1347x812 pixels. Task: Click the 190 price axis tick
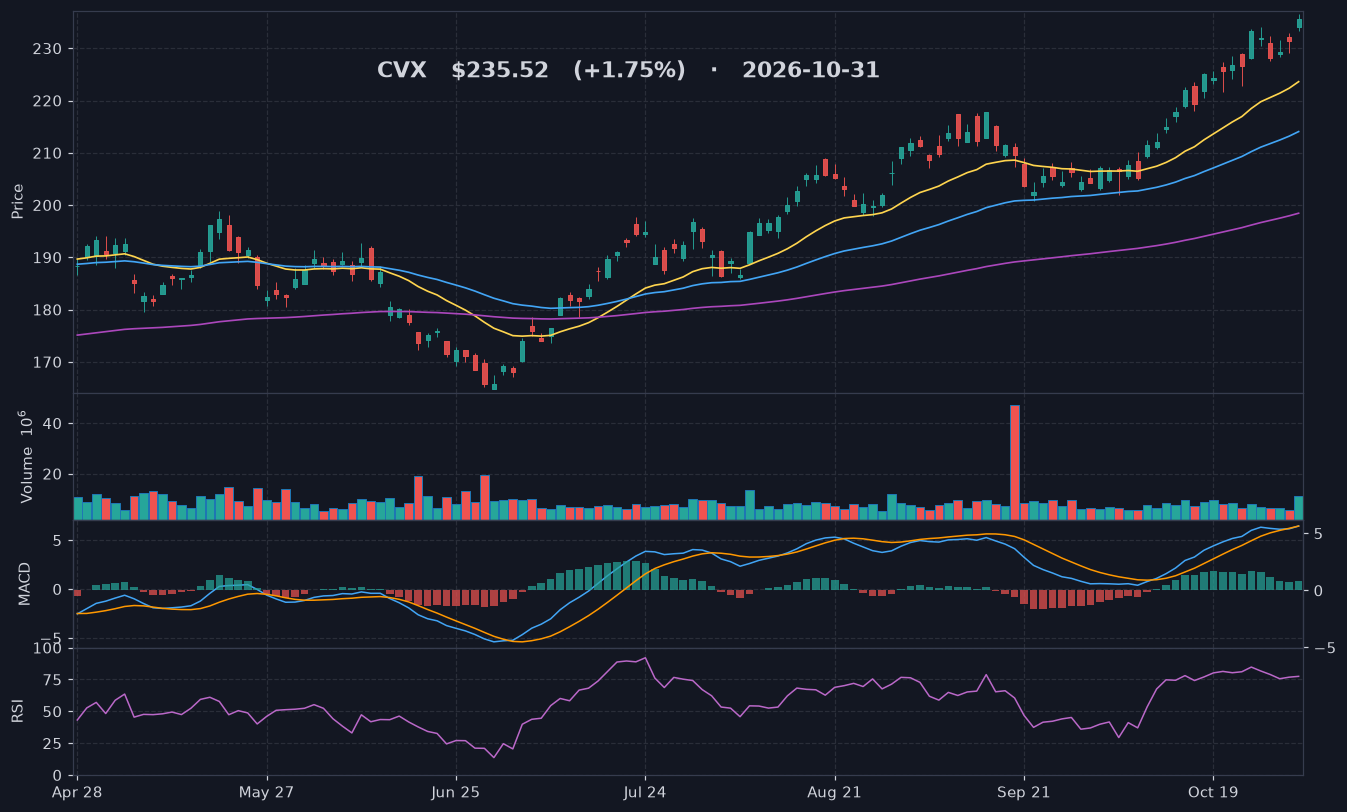(x=47, y=258)
